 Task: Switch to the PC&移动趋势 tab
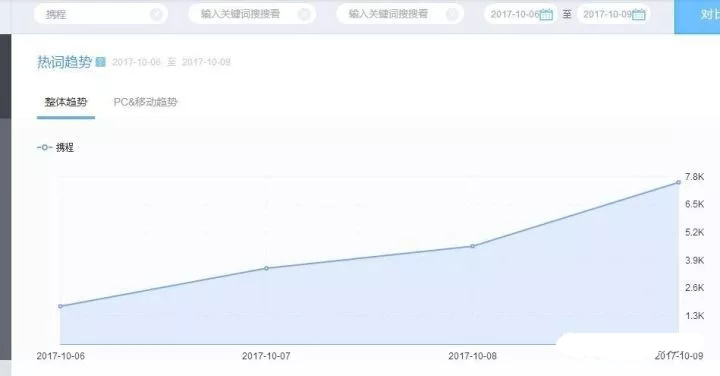145,102
